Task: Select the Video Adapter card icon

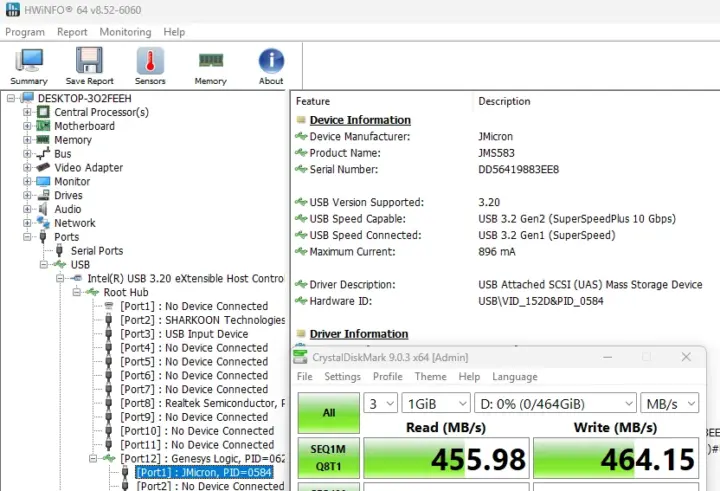Action: click(43, 167)
